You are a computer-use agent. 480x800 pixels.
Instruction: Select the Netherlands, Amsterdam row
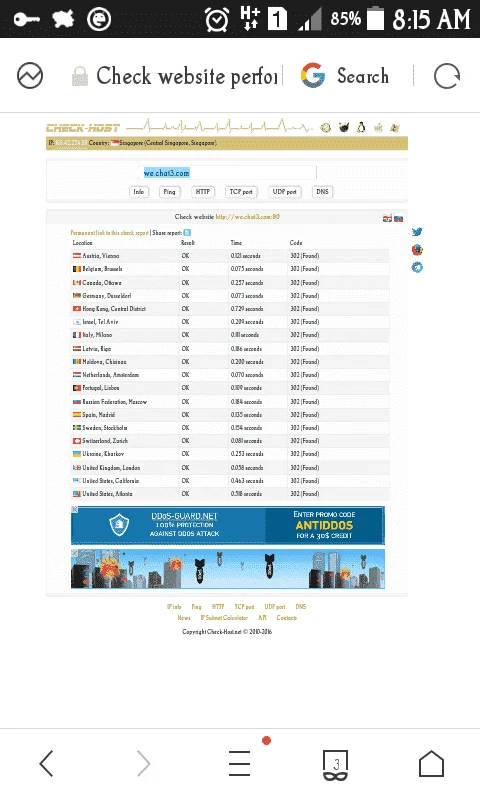pos(230,375)
